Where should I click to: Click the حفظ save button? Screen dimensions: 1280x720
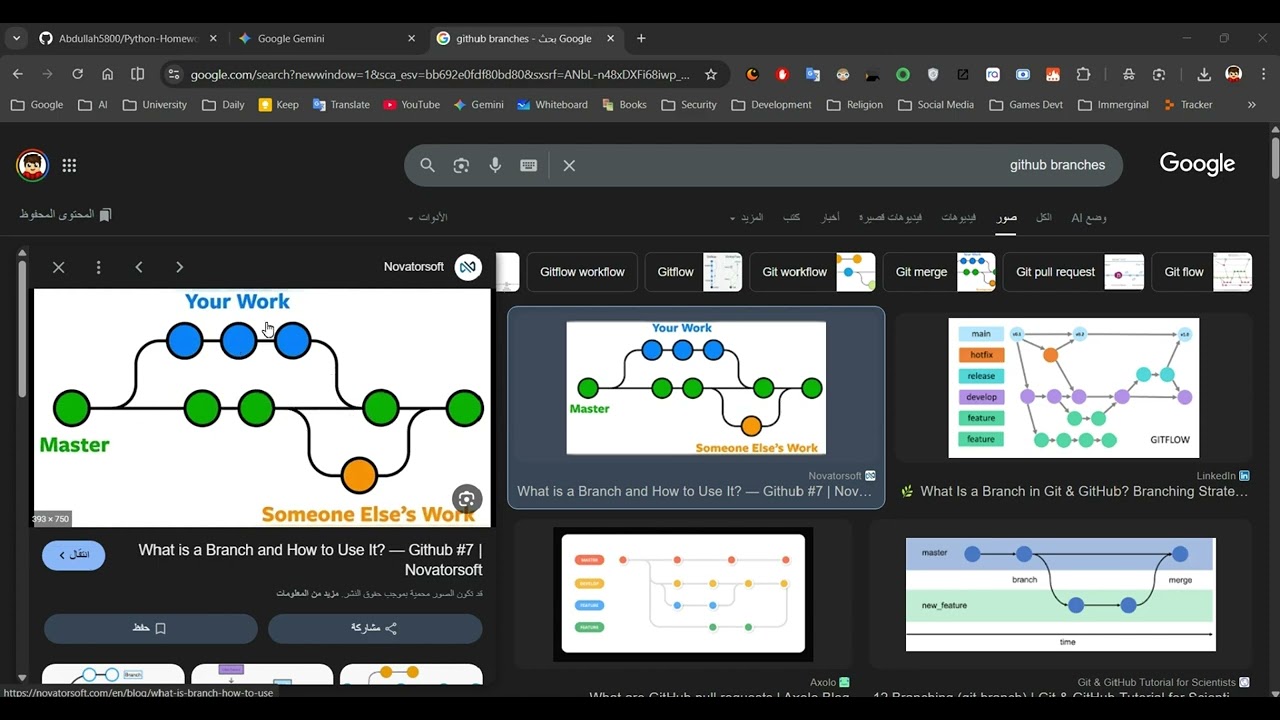click(150, 628)
